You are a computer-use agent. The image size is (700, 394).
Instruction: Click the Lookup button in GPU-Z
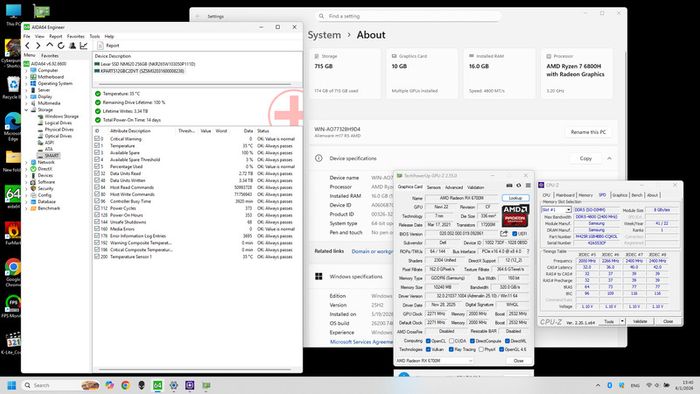pos(515,198)
